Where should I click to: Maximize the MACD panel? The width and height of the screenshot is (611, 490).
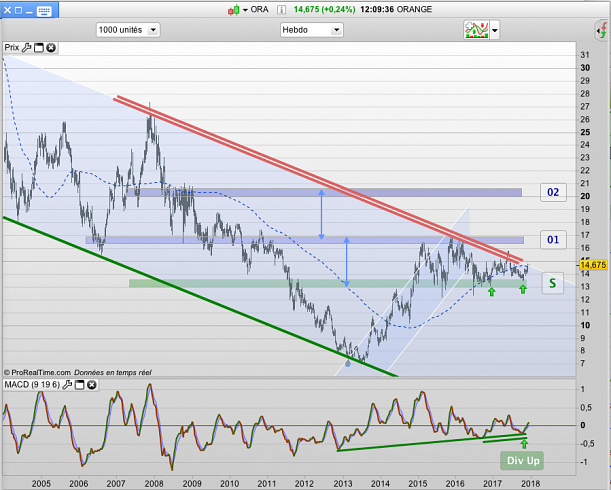pyautogui.click(x=79, y=385)
